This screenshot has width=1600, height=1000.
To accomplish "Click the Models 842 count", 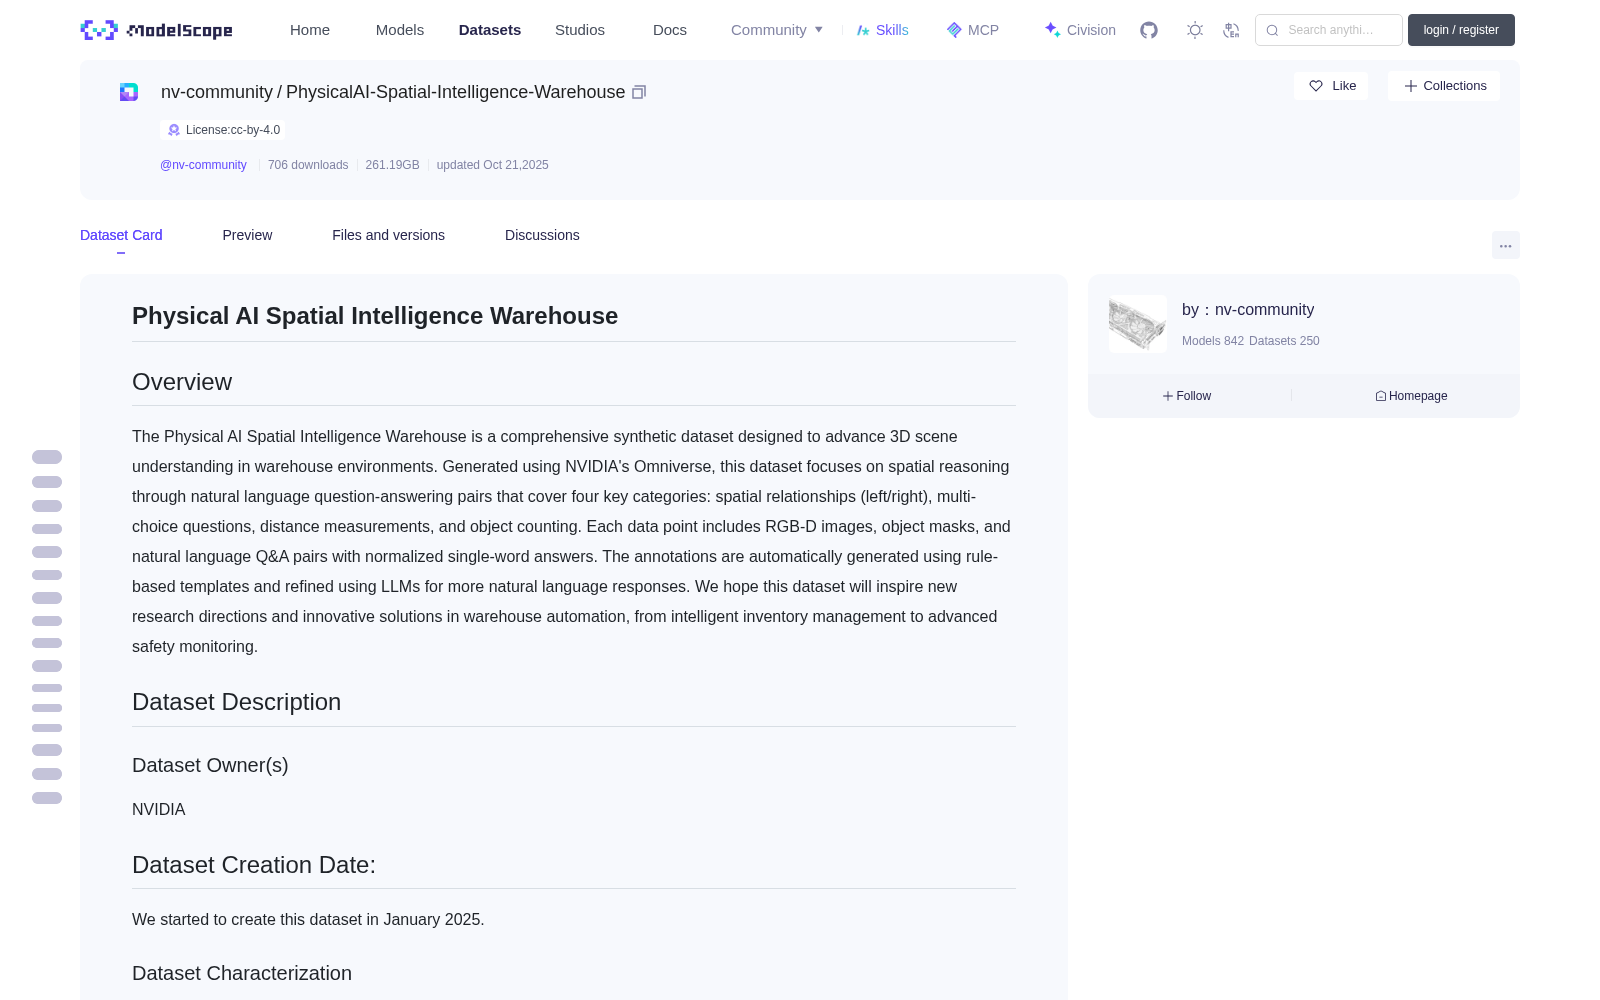I will coord(1213,341).
